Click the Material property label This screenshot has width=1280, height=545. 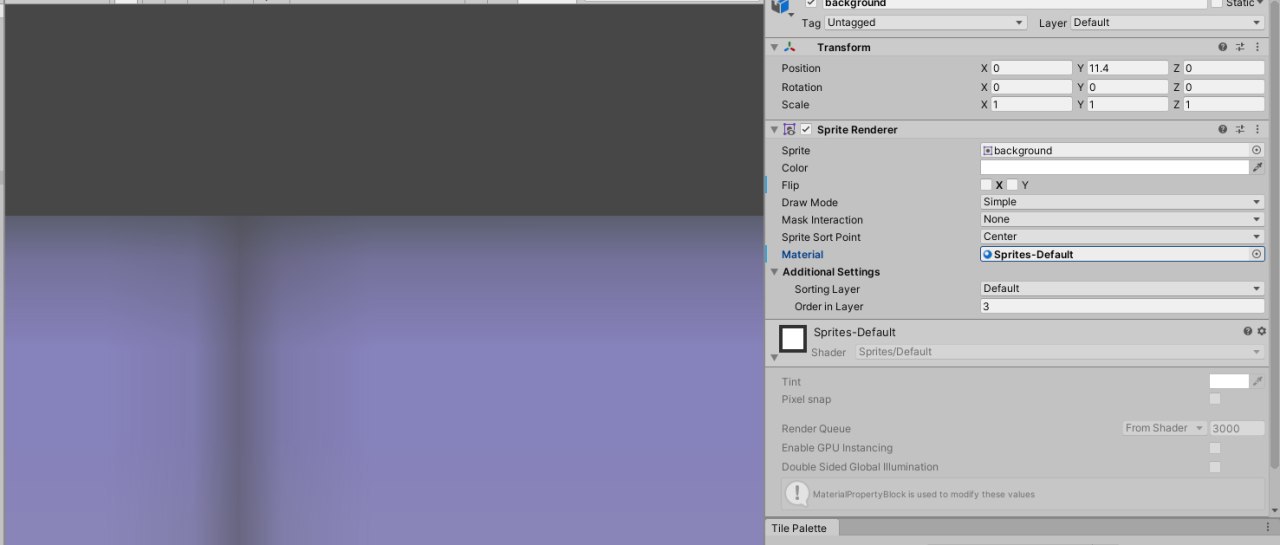803,254
